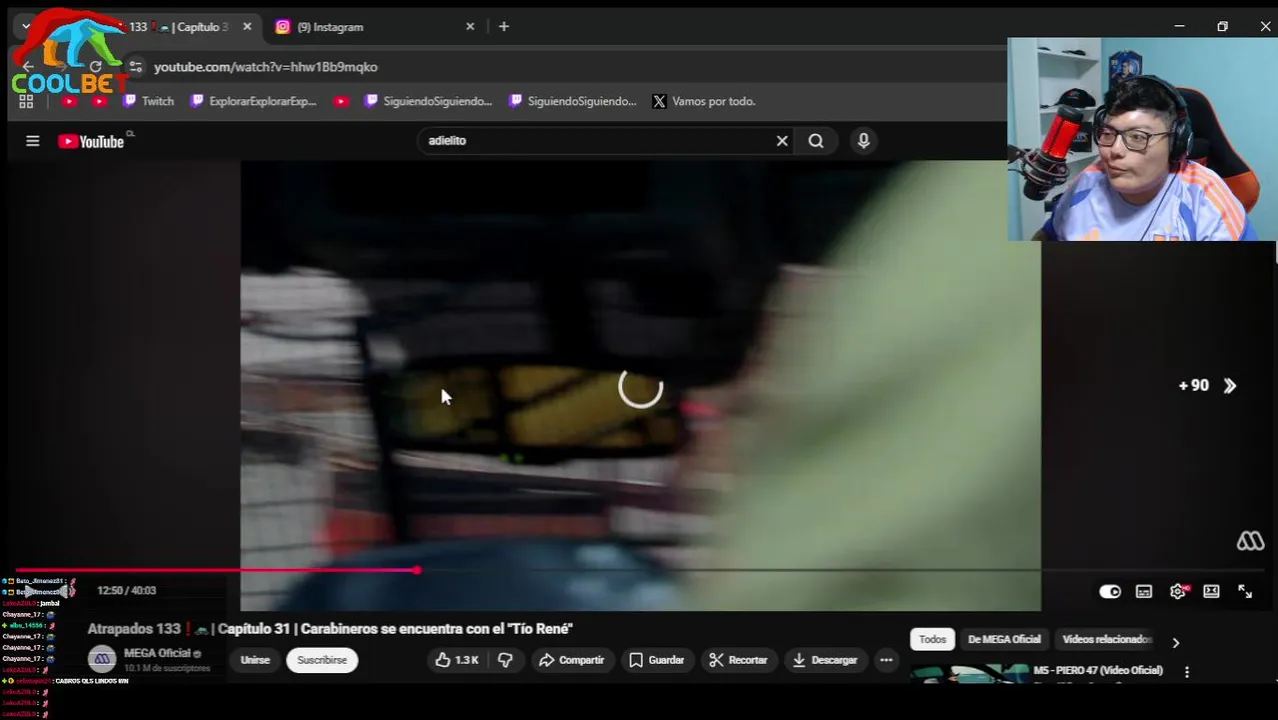This screenshot has width=1278, height=720.
Task: Start voice search with the microphone
Action: click(x=863, y=141)
